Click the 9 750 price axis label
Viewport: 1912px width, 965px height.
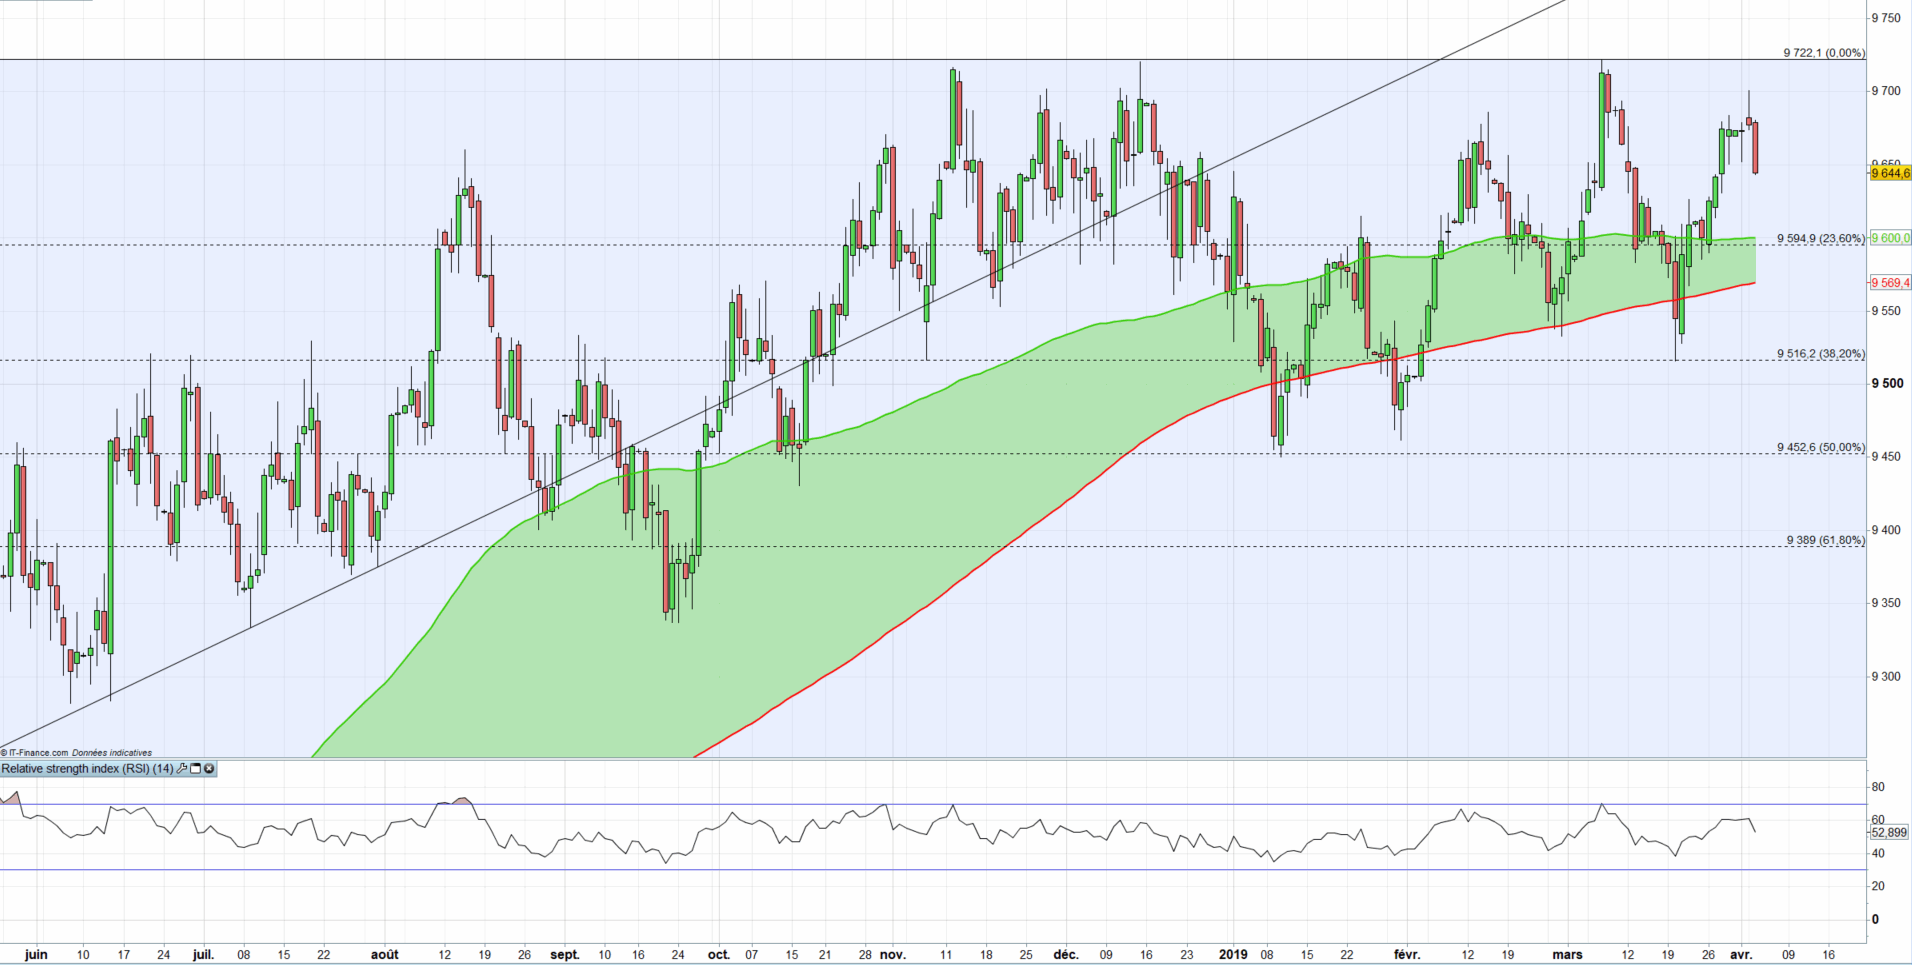(x=1886, y=17)
